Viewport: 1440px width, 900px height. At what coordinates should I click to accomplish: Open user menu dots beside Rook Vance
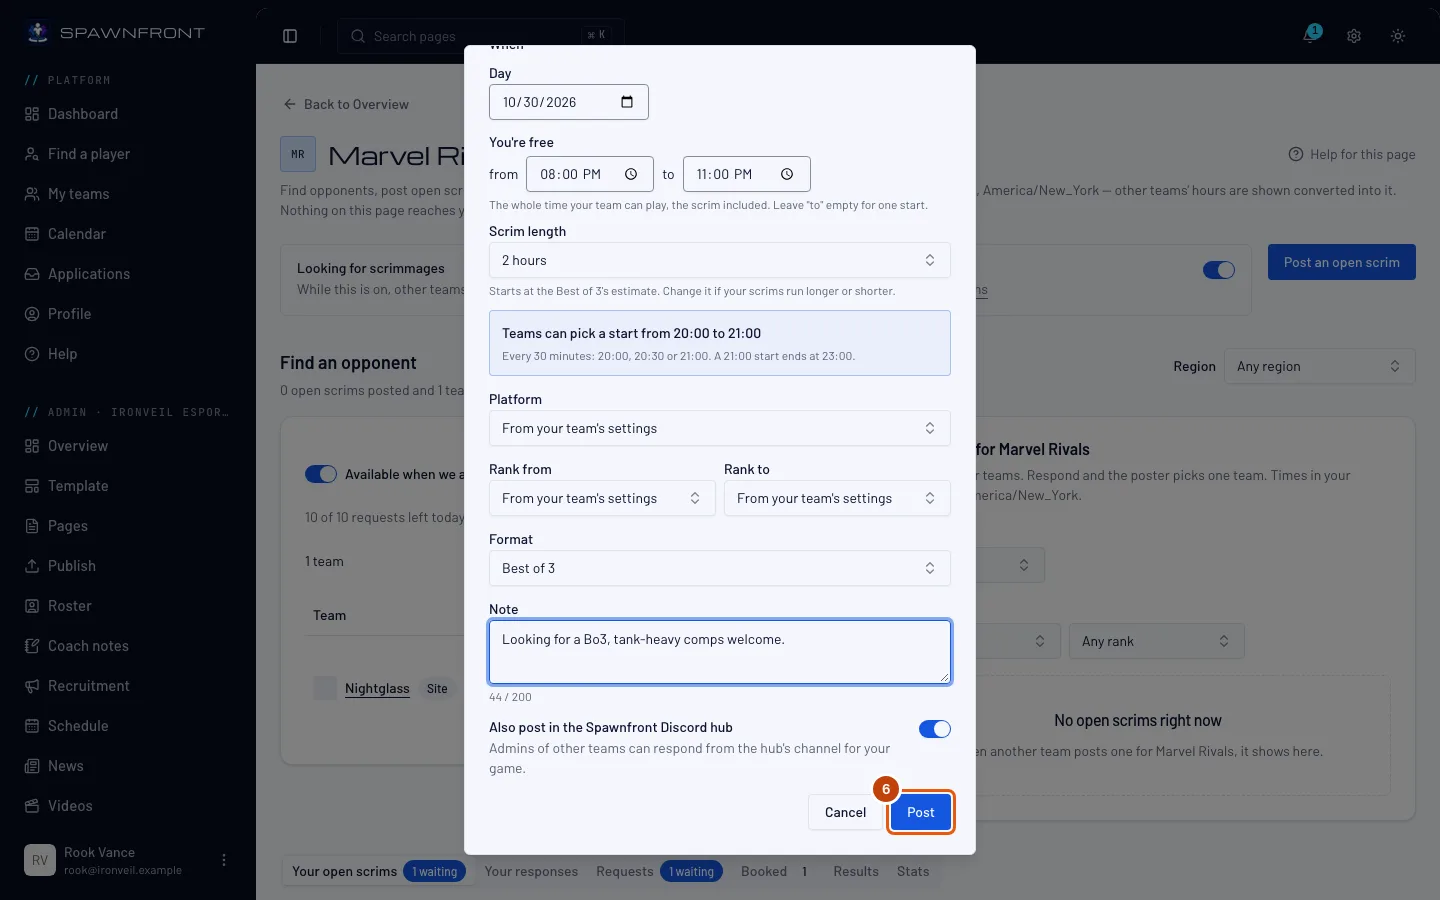click(x=224, y=860)
